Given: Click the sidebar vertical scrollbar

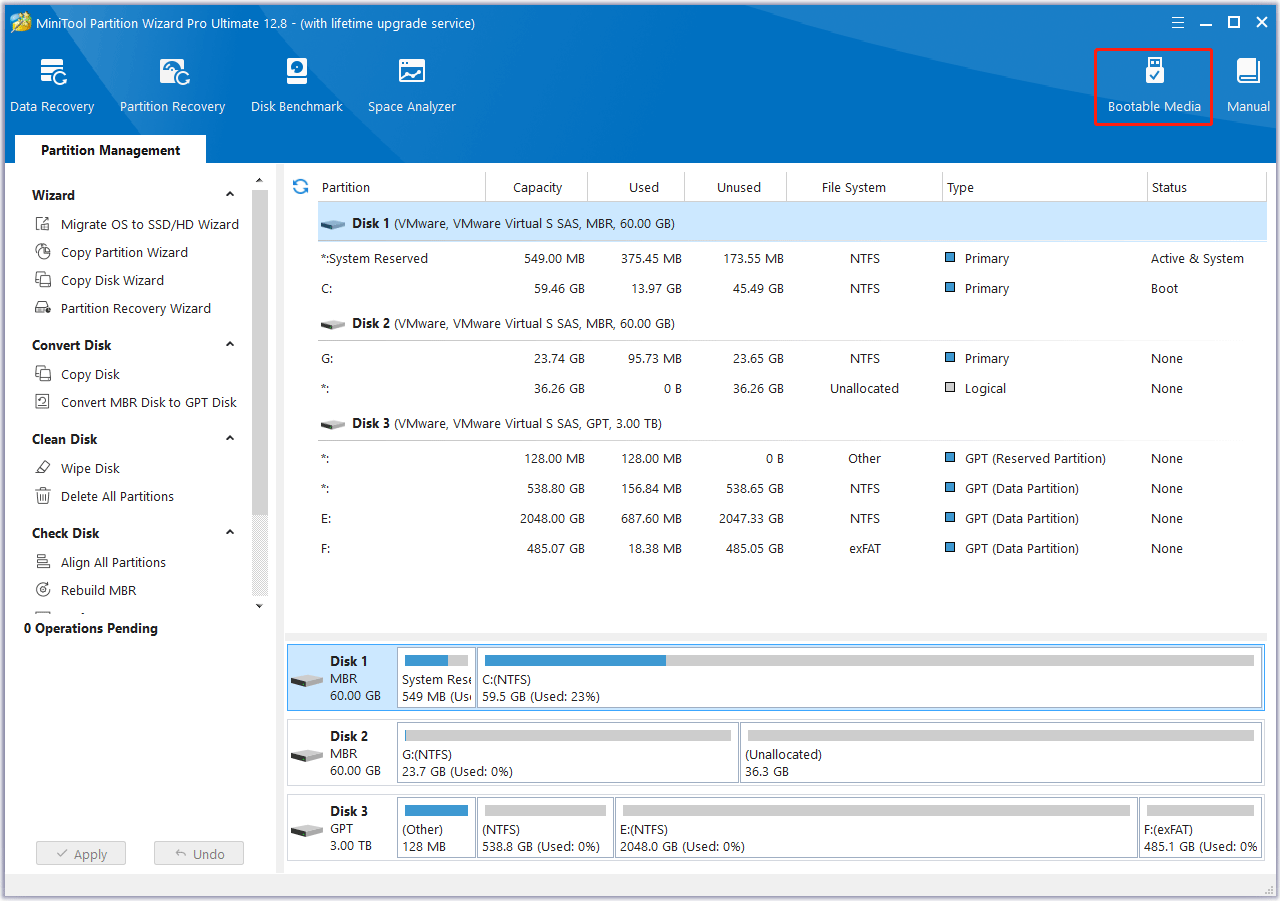Looking at the screenshot, I should 260,352.
